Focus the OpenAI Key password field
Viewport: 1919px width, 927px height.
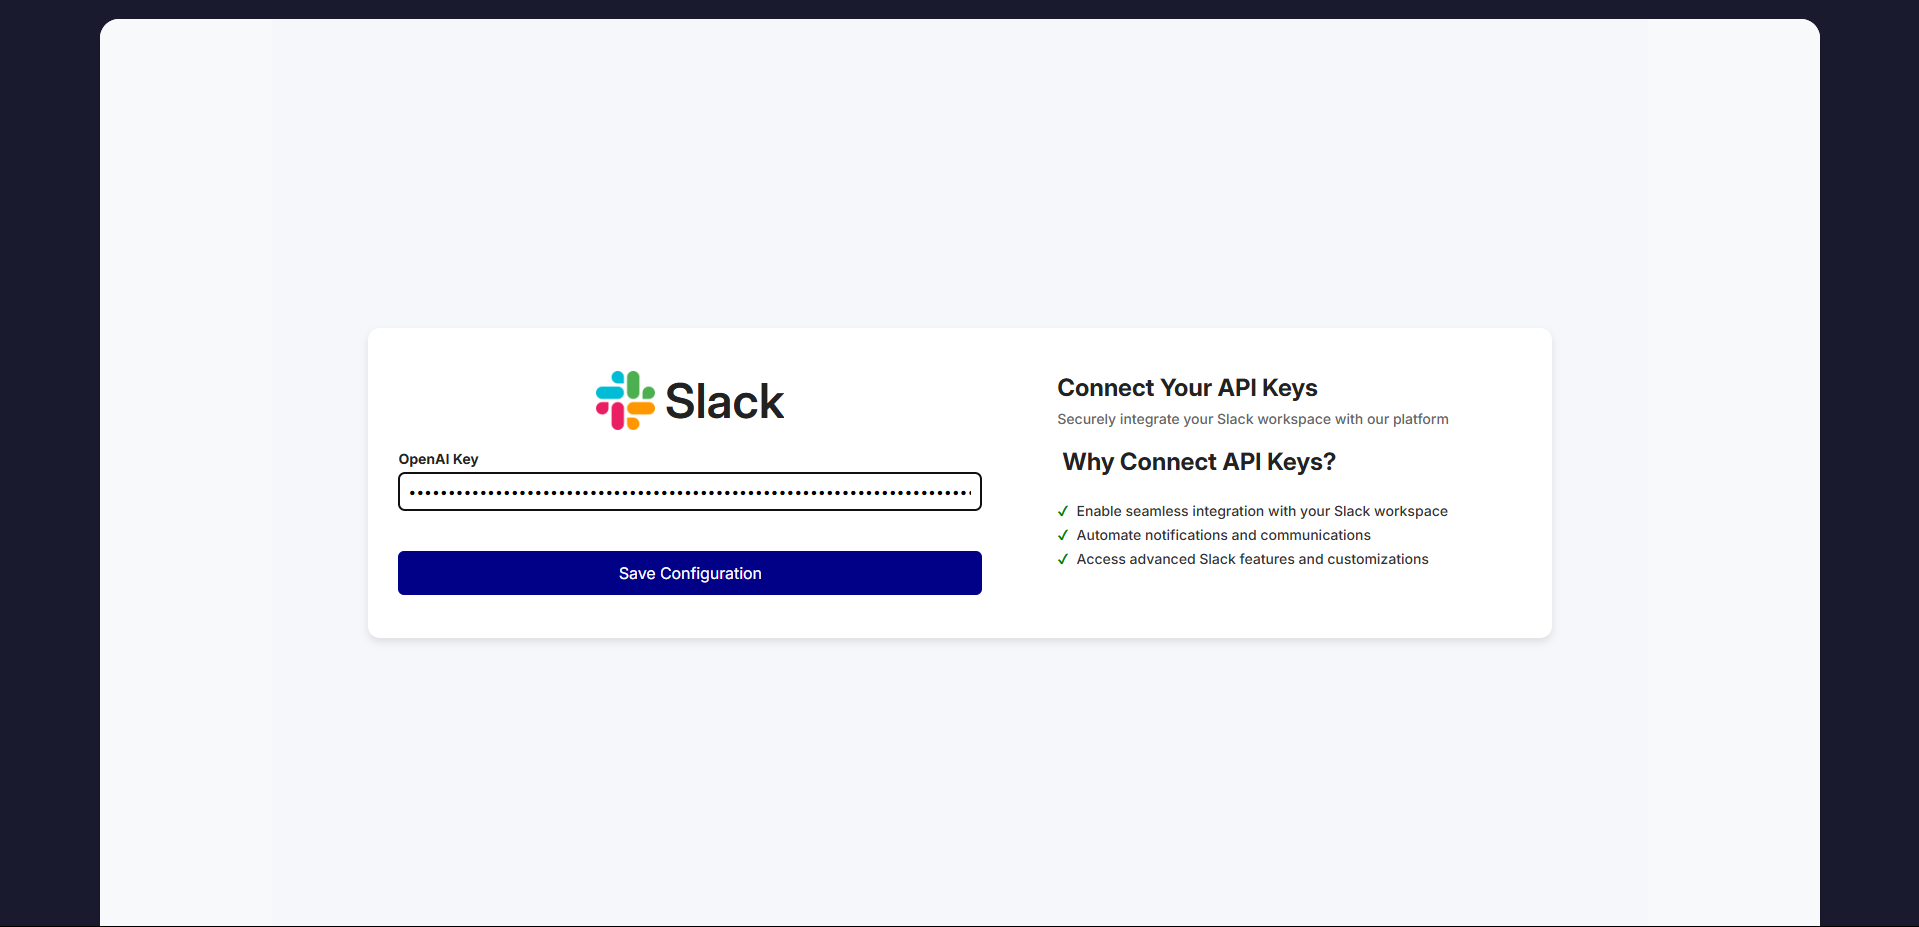(x=690, y=492)
